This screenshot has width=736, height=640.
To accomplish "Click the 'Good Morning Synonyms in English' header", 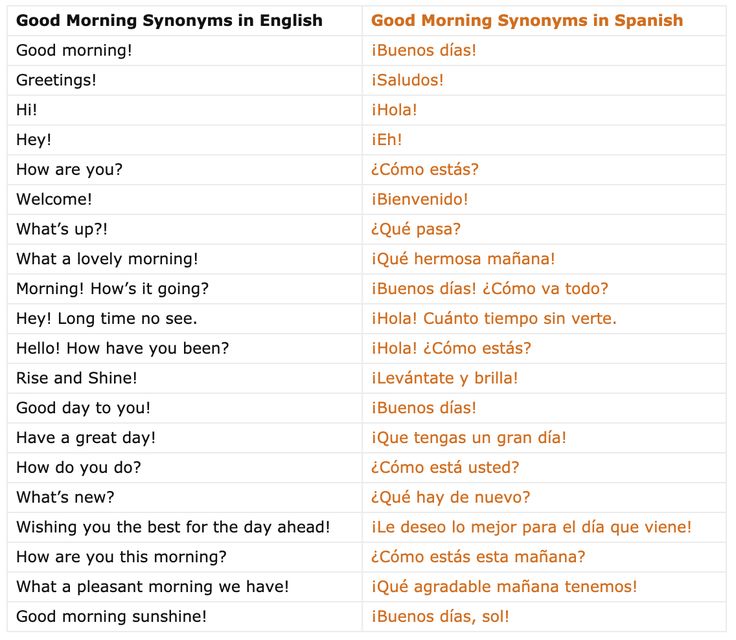I will (169, 20).
